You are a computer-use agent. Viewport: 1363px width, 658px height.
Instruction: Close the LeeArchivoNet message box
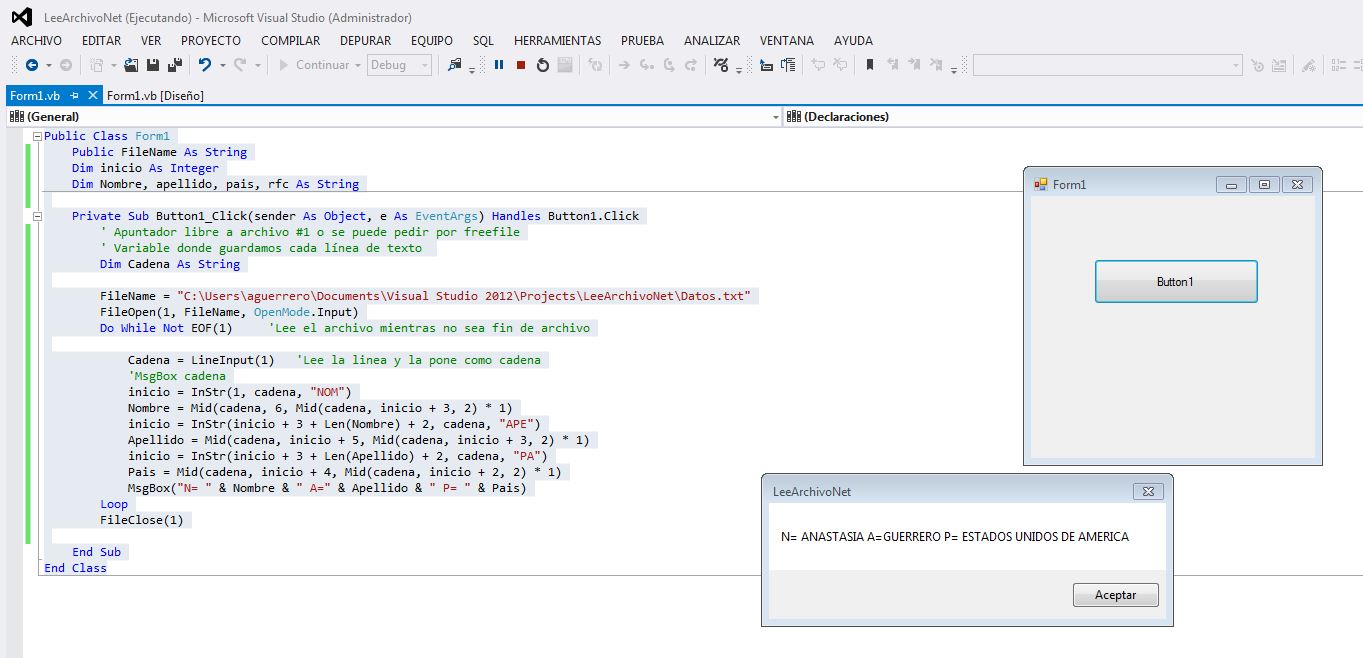pyautogui.click(x=1148, y=492)
